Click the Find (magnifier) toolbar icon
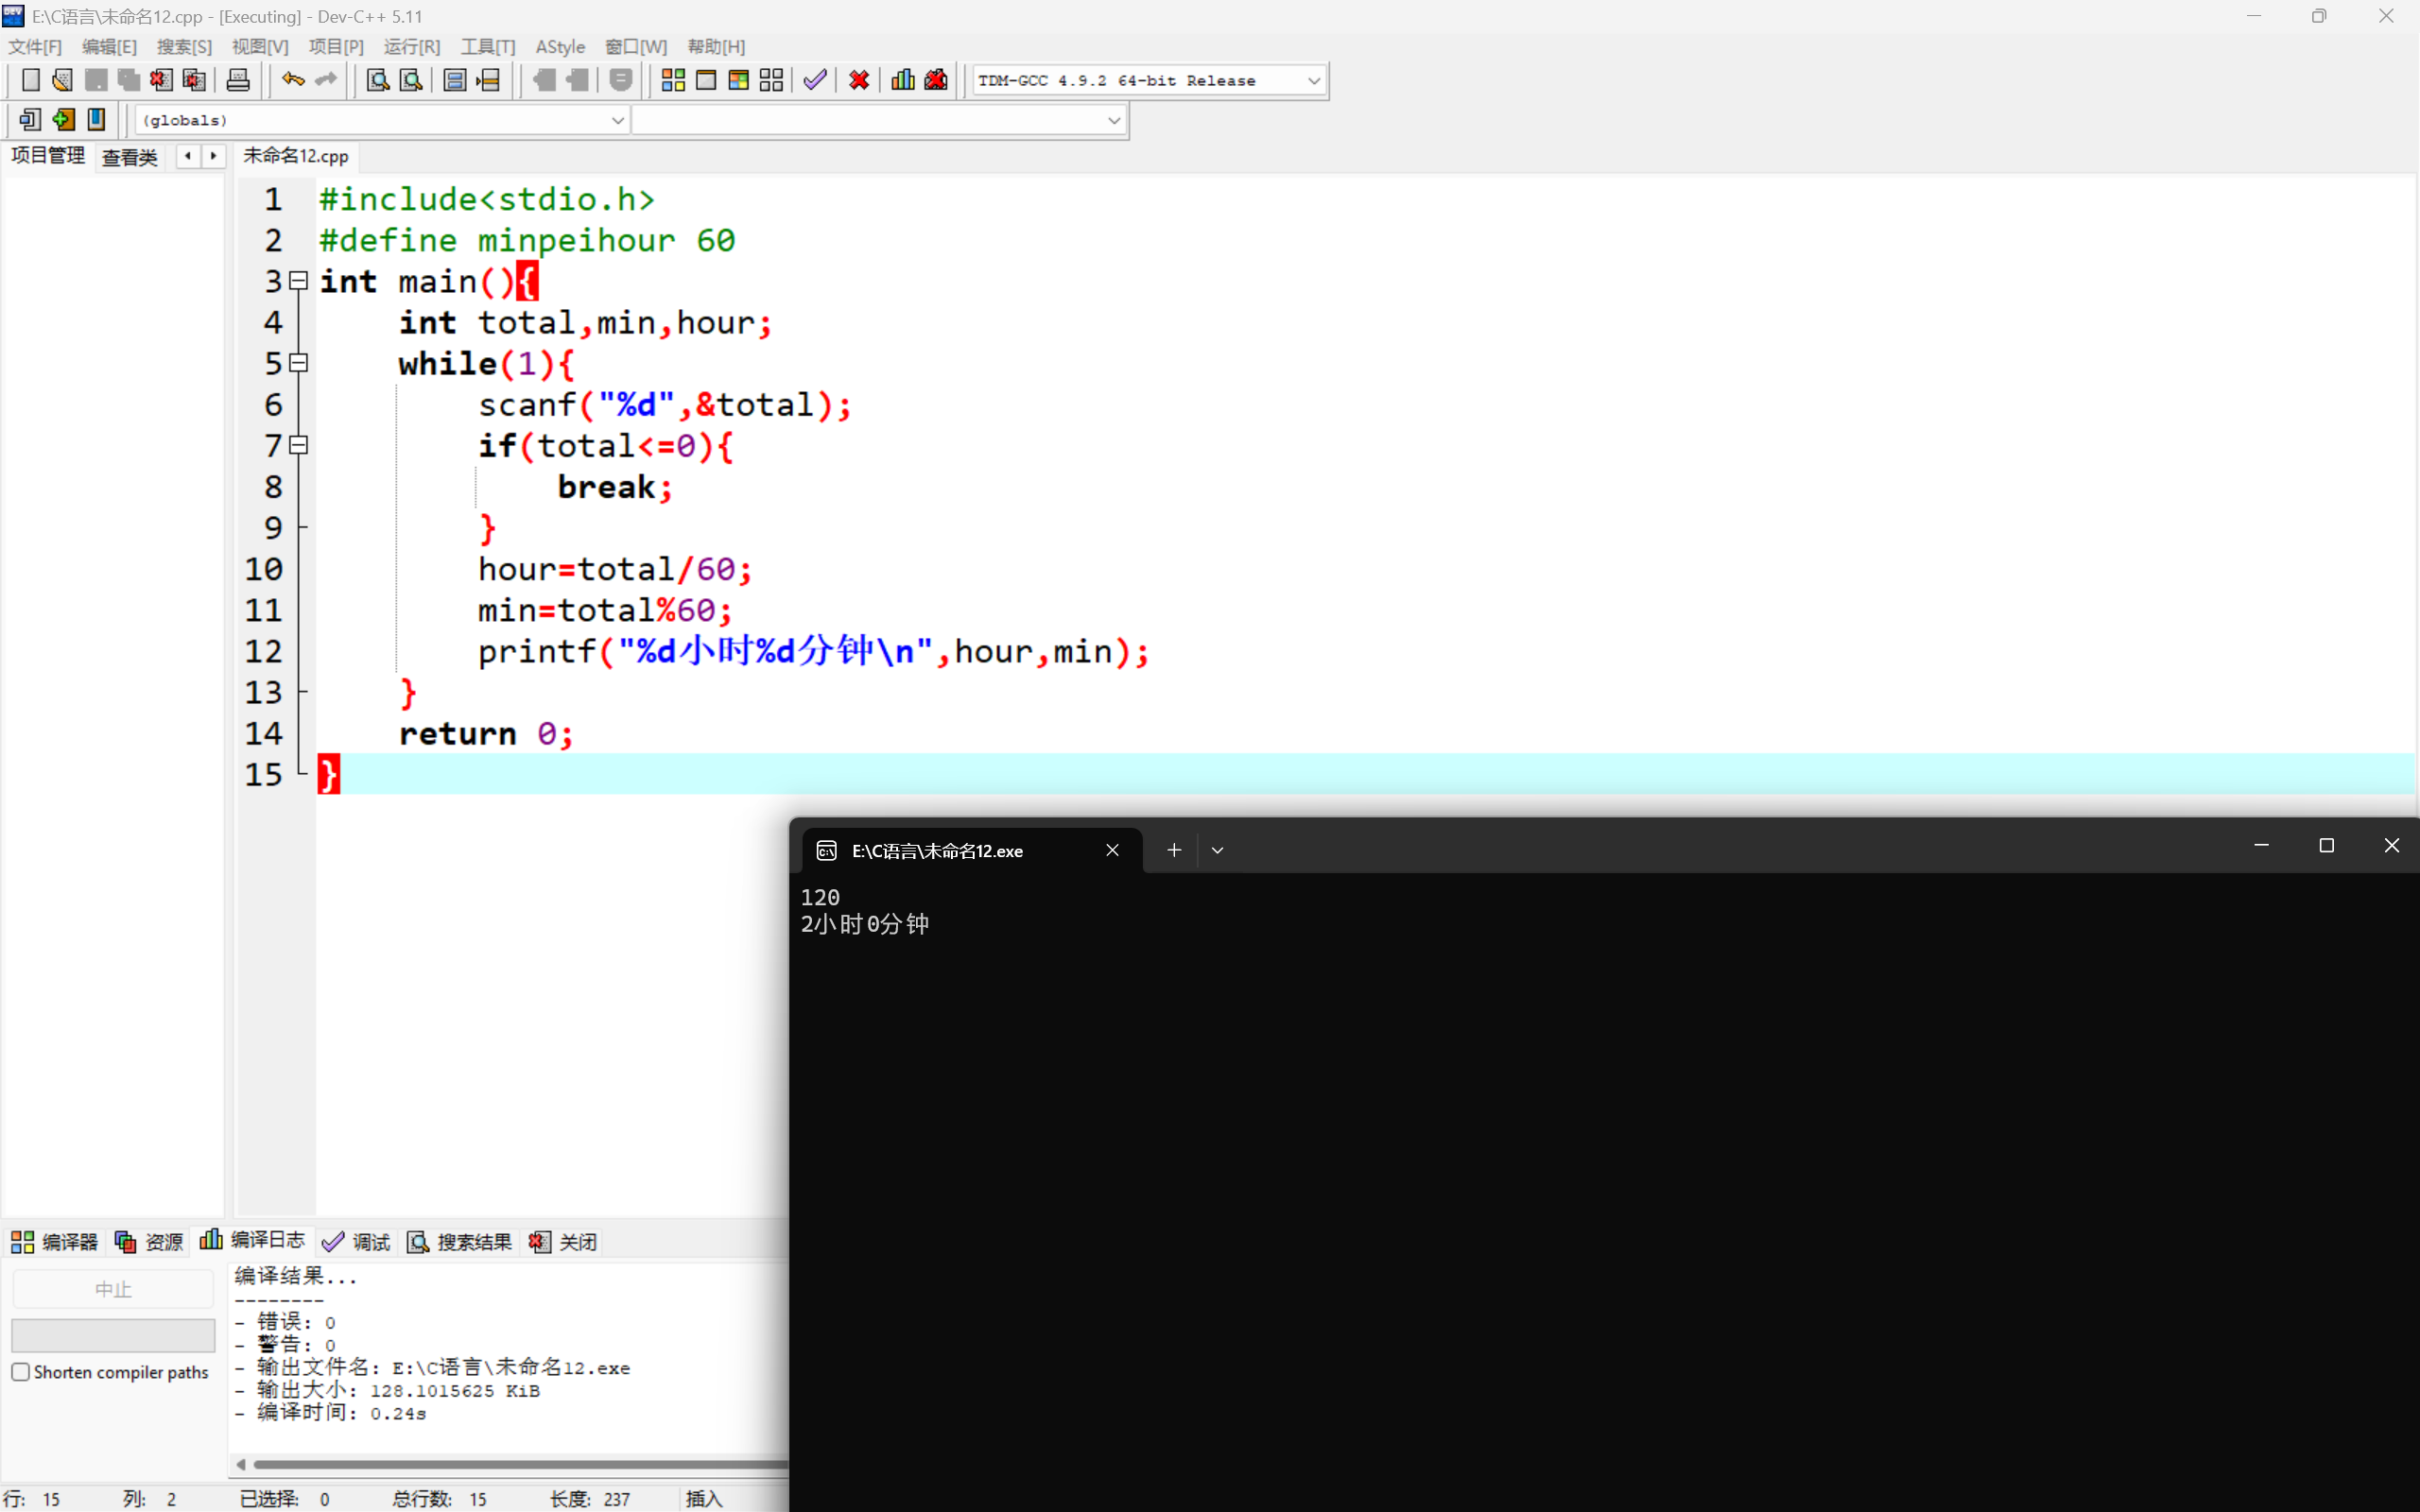 377,80
